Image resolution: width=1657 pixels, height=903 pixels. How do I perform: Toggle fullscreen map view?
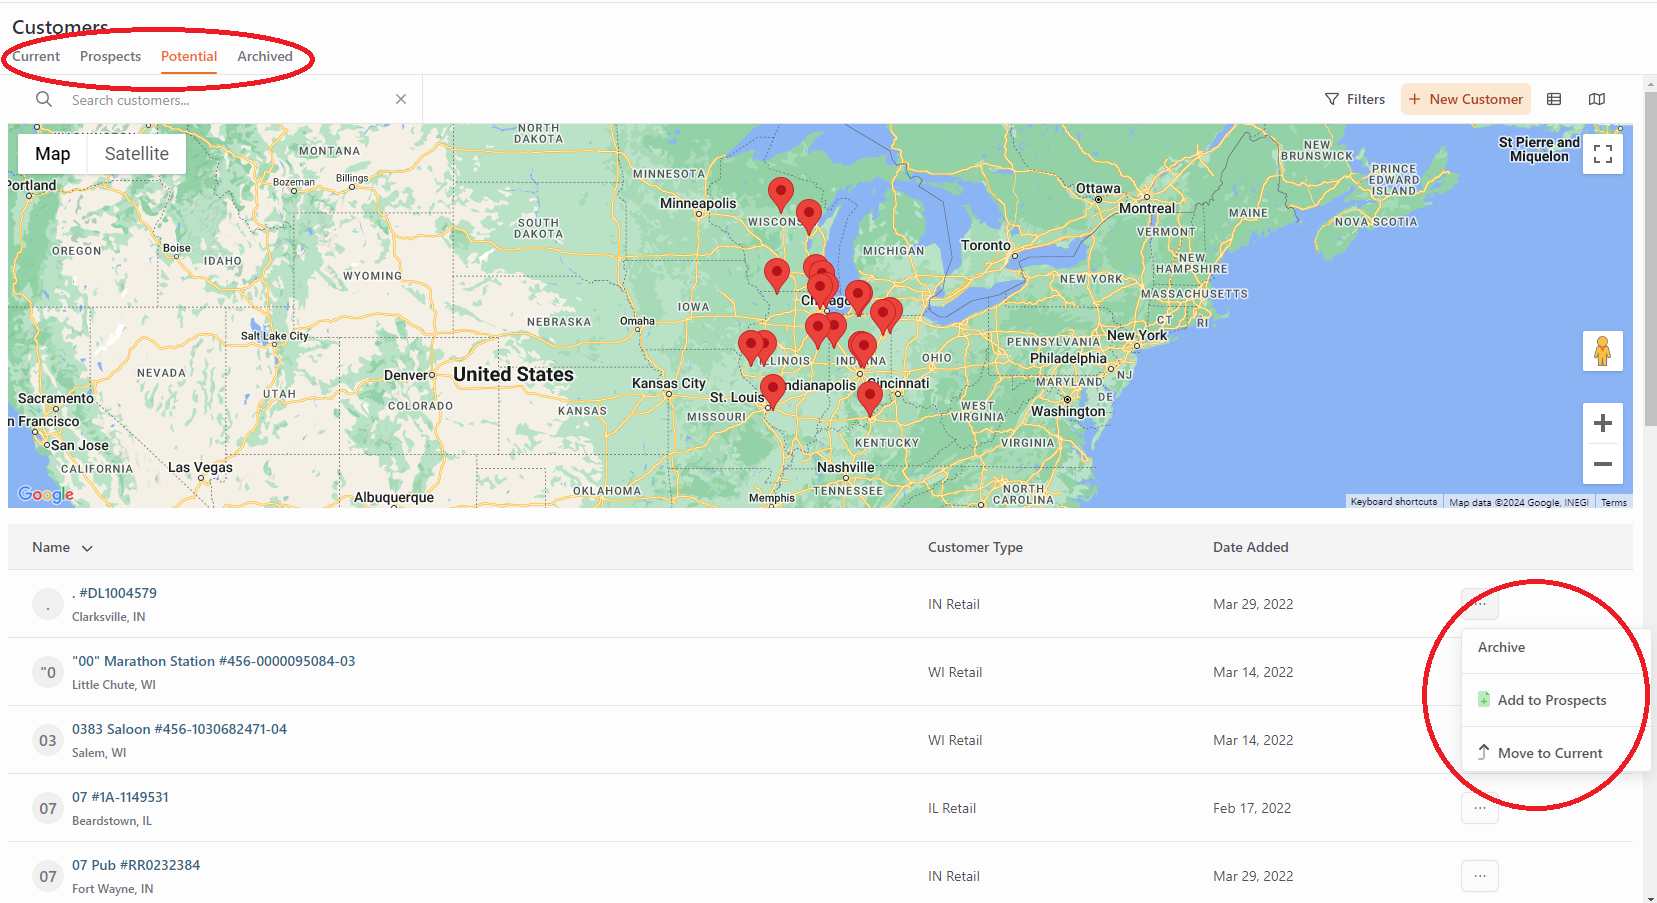coord(1603,154)
